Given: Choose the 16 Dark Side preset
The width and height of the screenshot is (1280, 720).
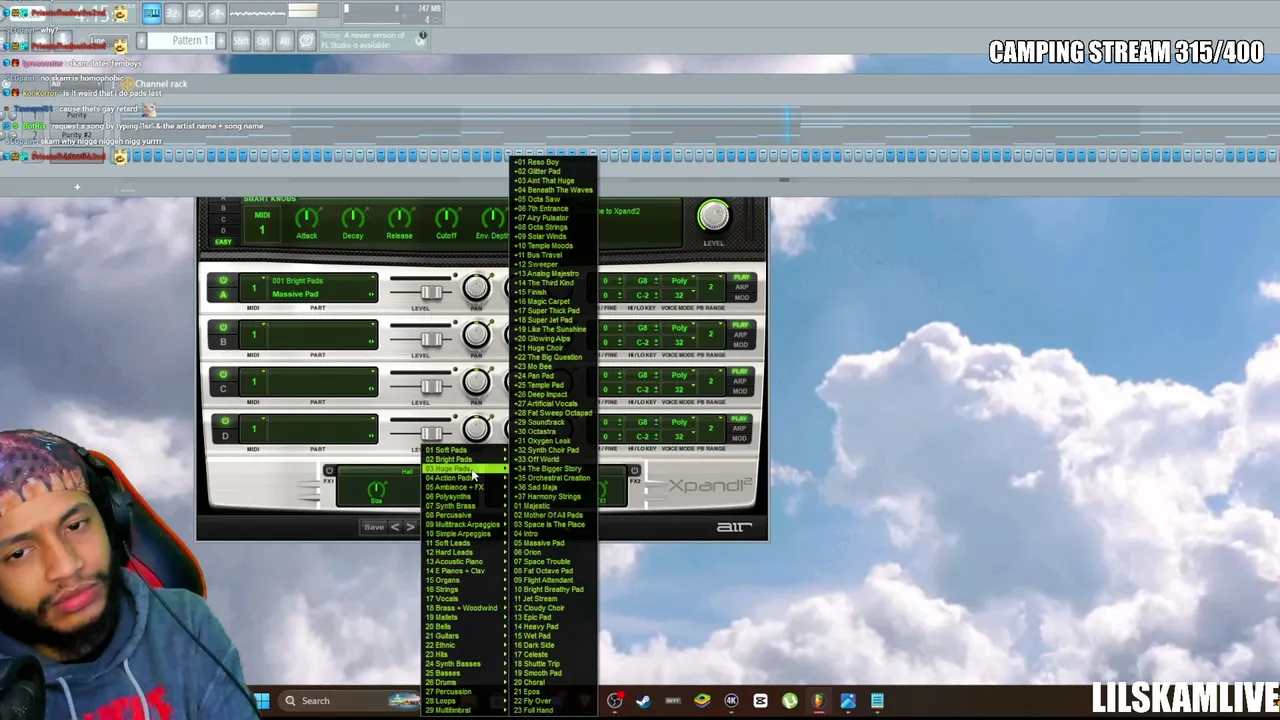Looking at the screenshot, I should point(553,645).
